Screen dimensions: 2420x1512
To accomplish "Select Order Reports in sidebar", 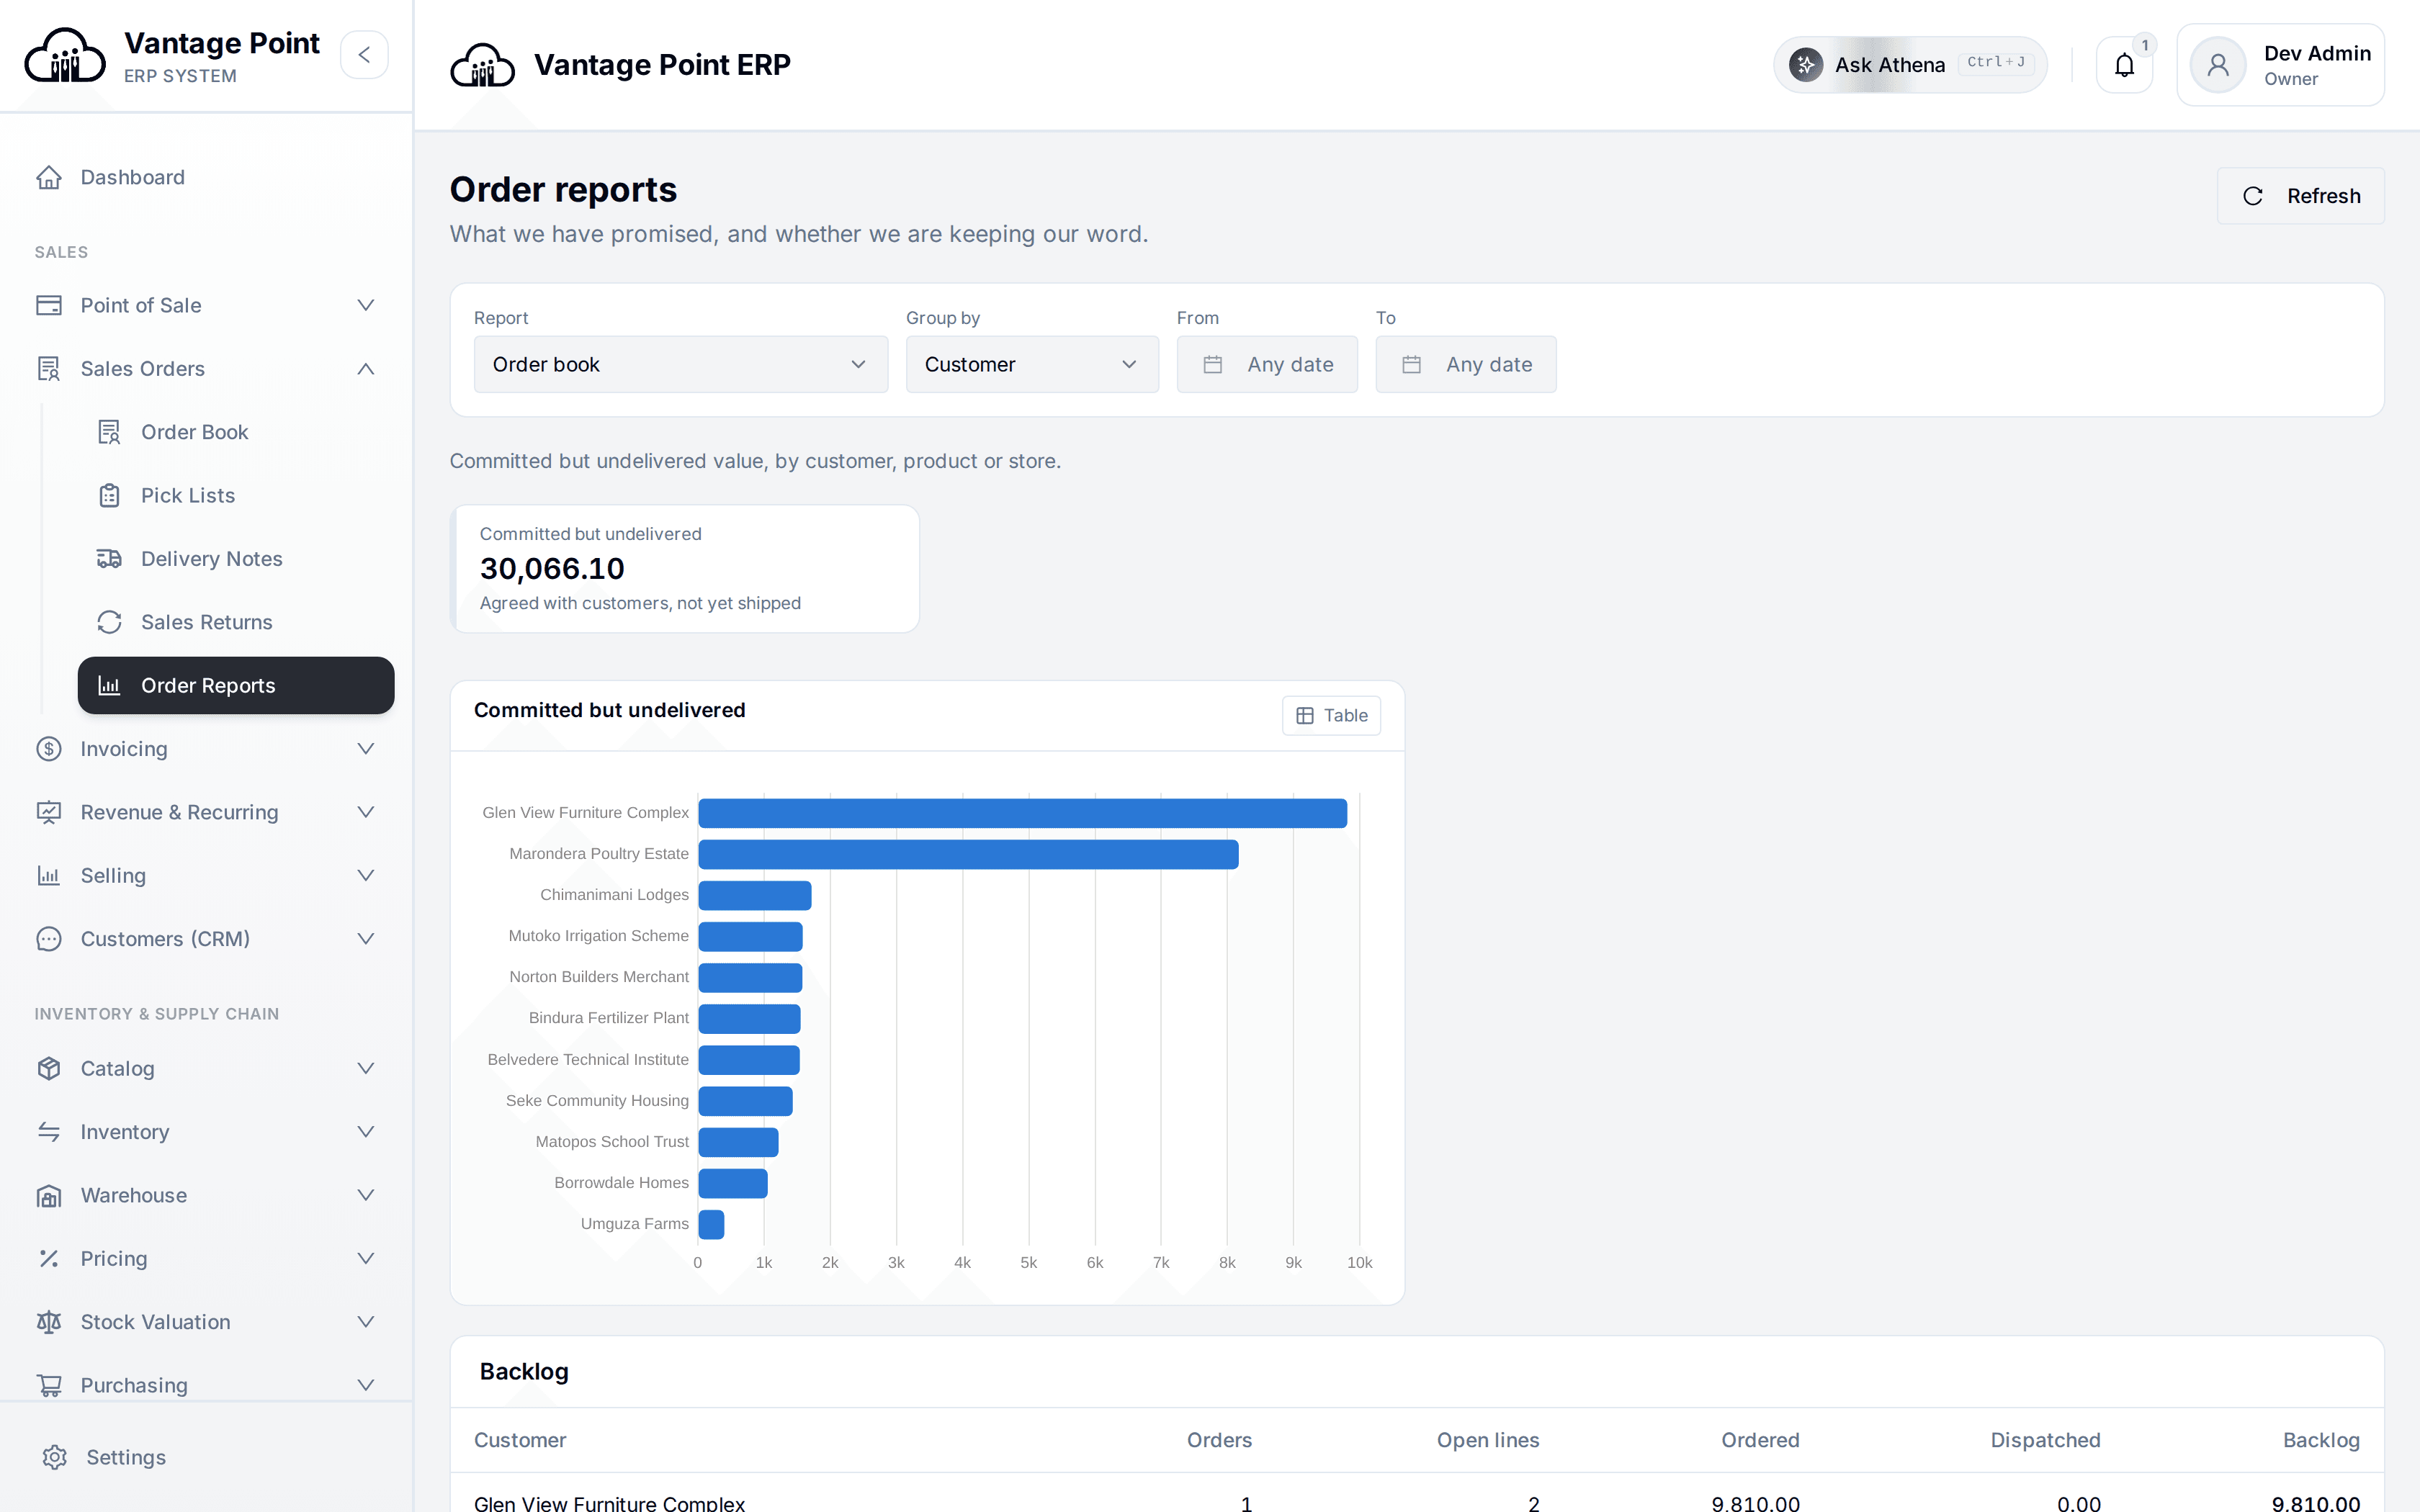I will click(x=236, y=686).
